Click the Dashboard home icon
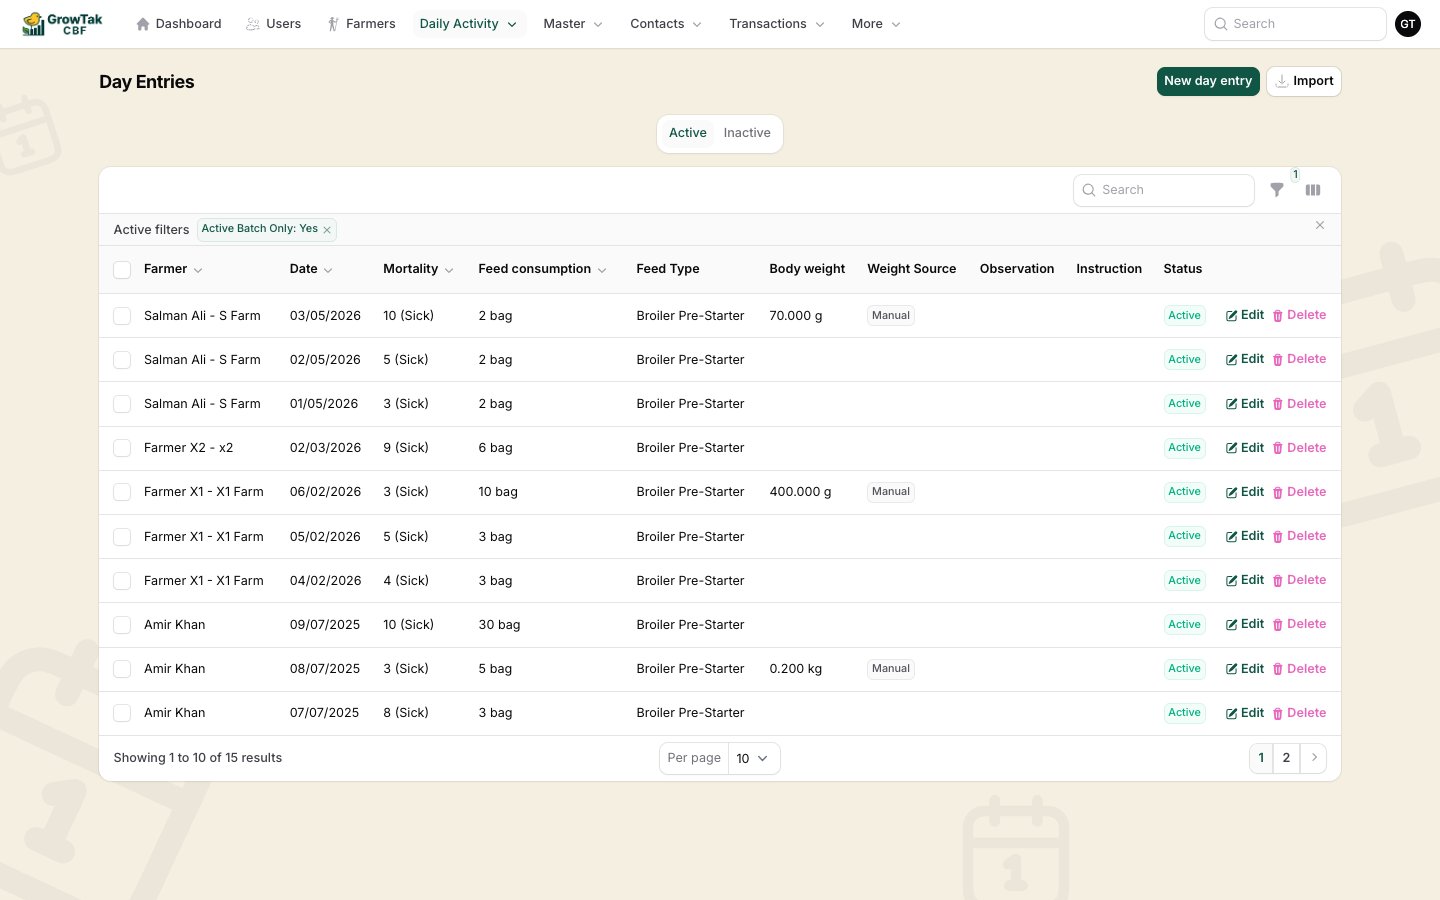 [x=143, y=24]
